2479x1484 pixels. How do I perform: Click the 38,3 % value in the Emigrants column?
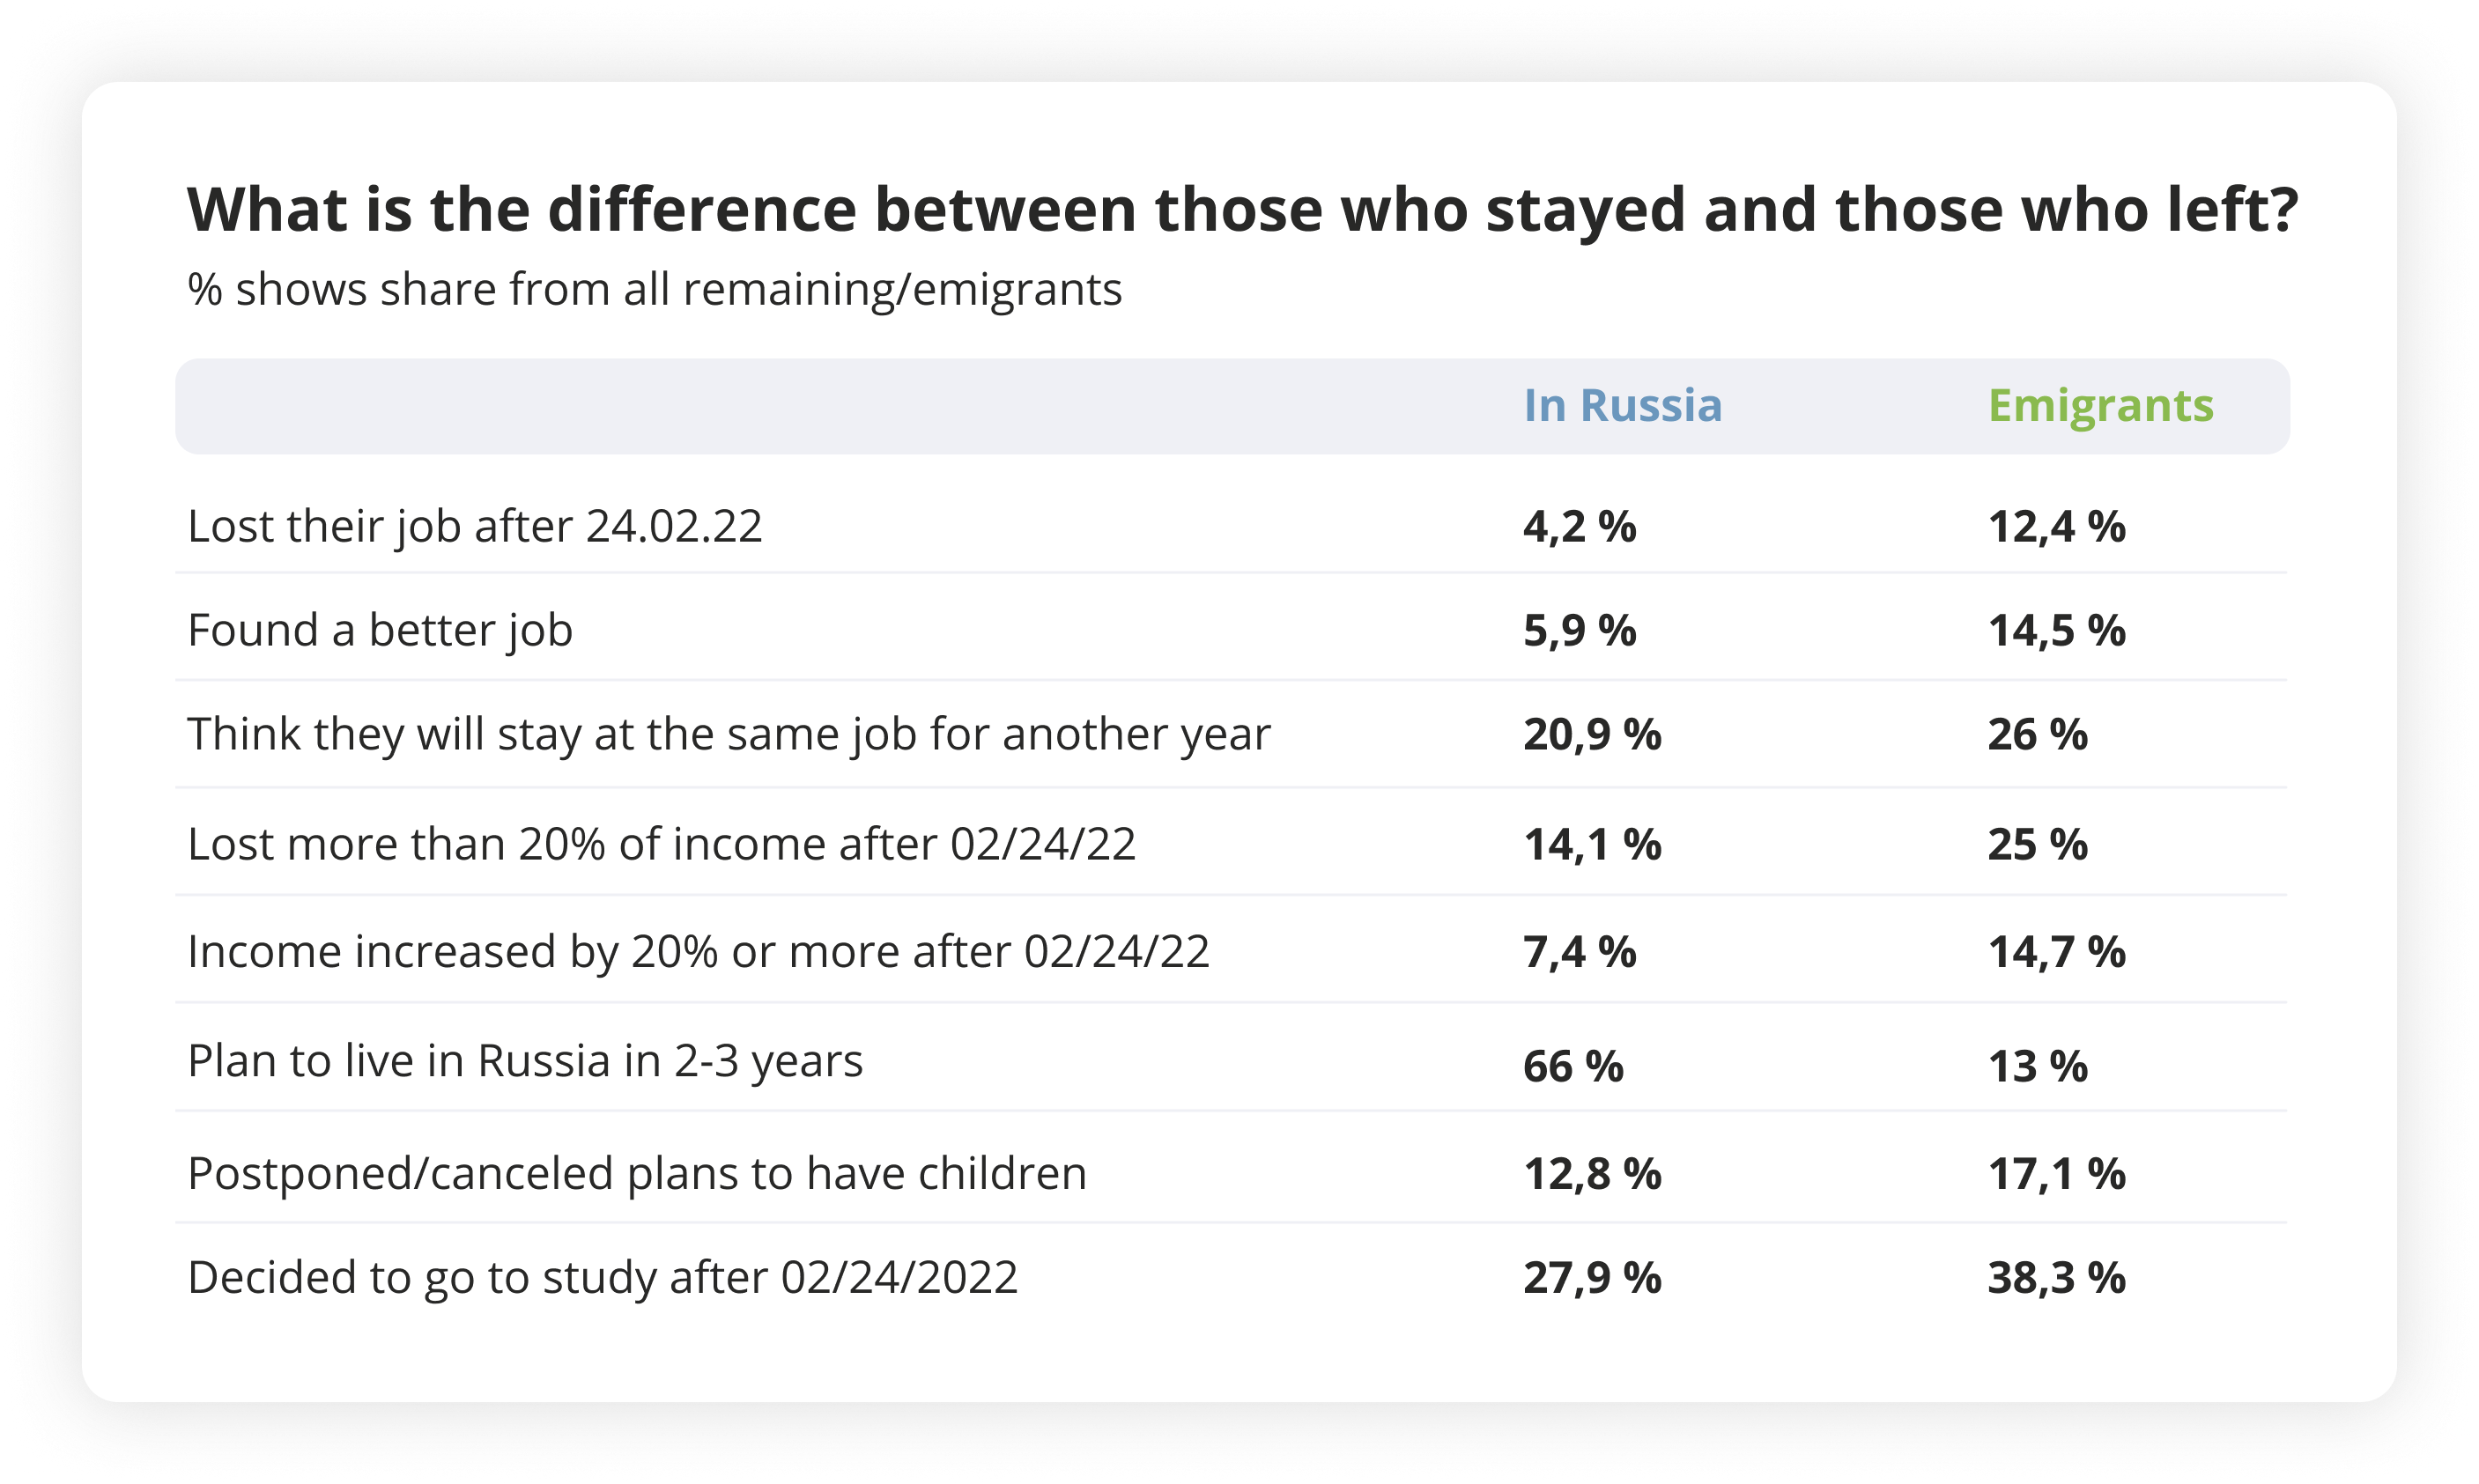point(2056,1279)
